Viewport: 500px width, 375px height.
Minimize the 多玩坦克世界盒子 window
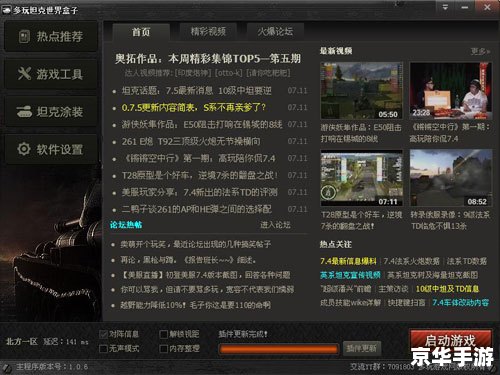(465, 7)
